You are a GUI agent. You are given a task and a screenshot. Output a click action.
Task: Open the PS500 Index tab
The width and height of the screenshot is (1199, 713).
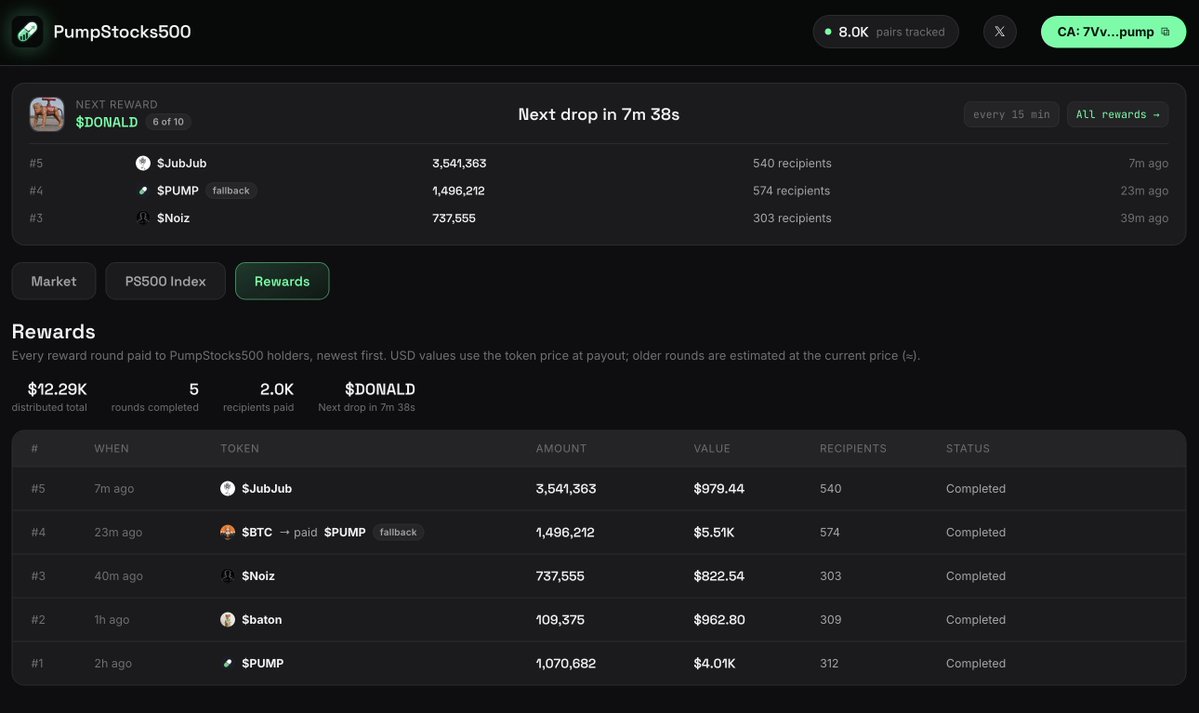[165, 281]
